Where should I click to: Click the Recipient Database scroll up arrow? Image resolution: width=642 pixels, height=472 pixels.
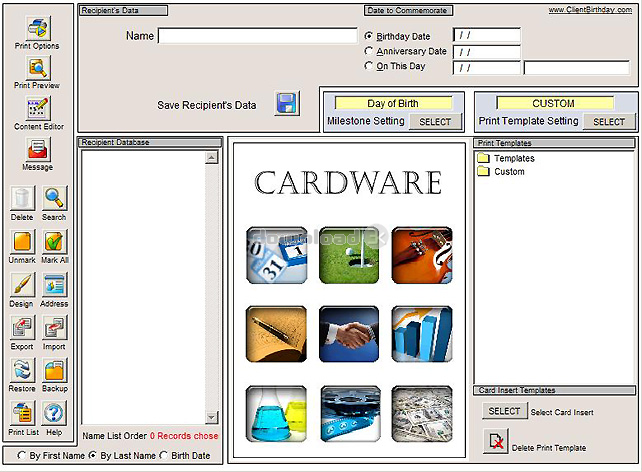pyautogui.click(x=211, y=158)
